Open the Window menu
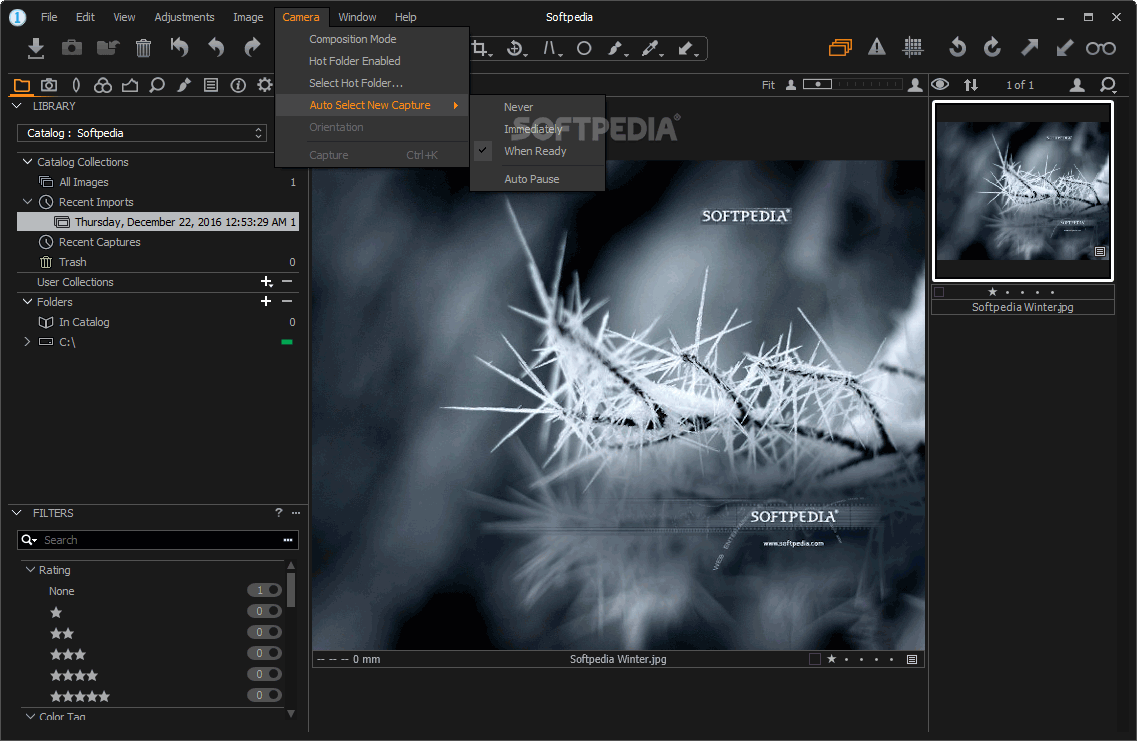 tap(357, 17)
